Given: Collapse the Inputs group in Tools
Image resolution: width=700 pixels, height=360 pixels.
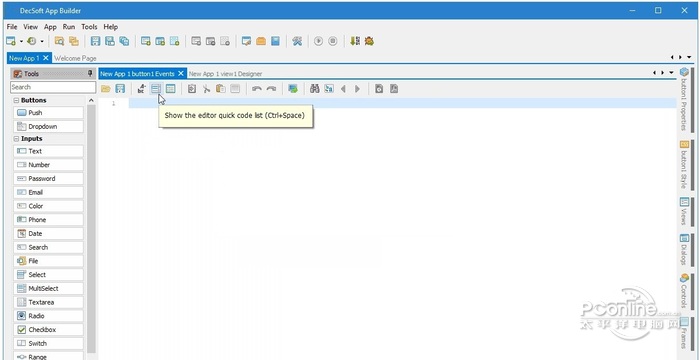Looking at the screenshot, I should tap(16, 139).
